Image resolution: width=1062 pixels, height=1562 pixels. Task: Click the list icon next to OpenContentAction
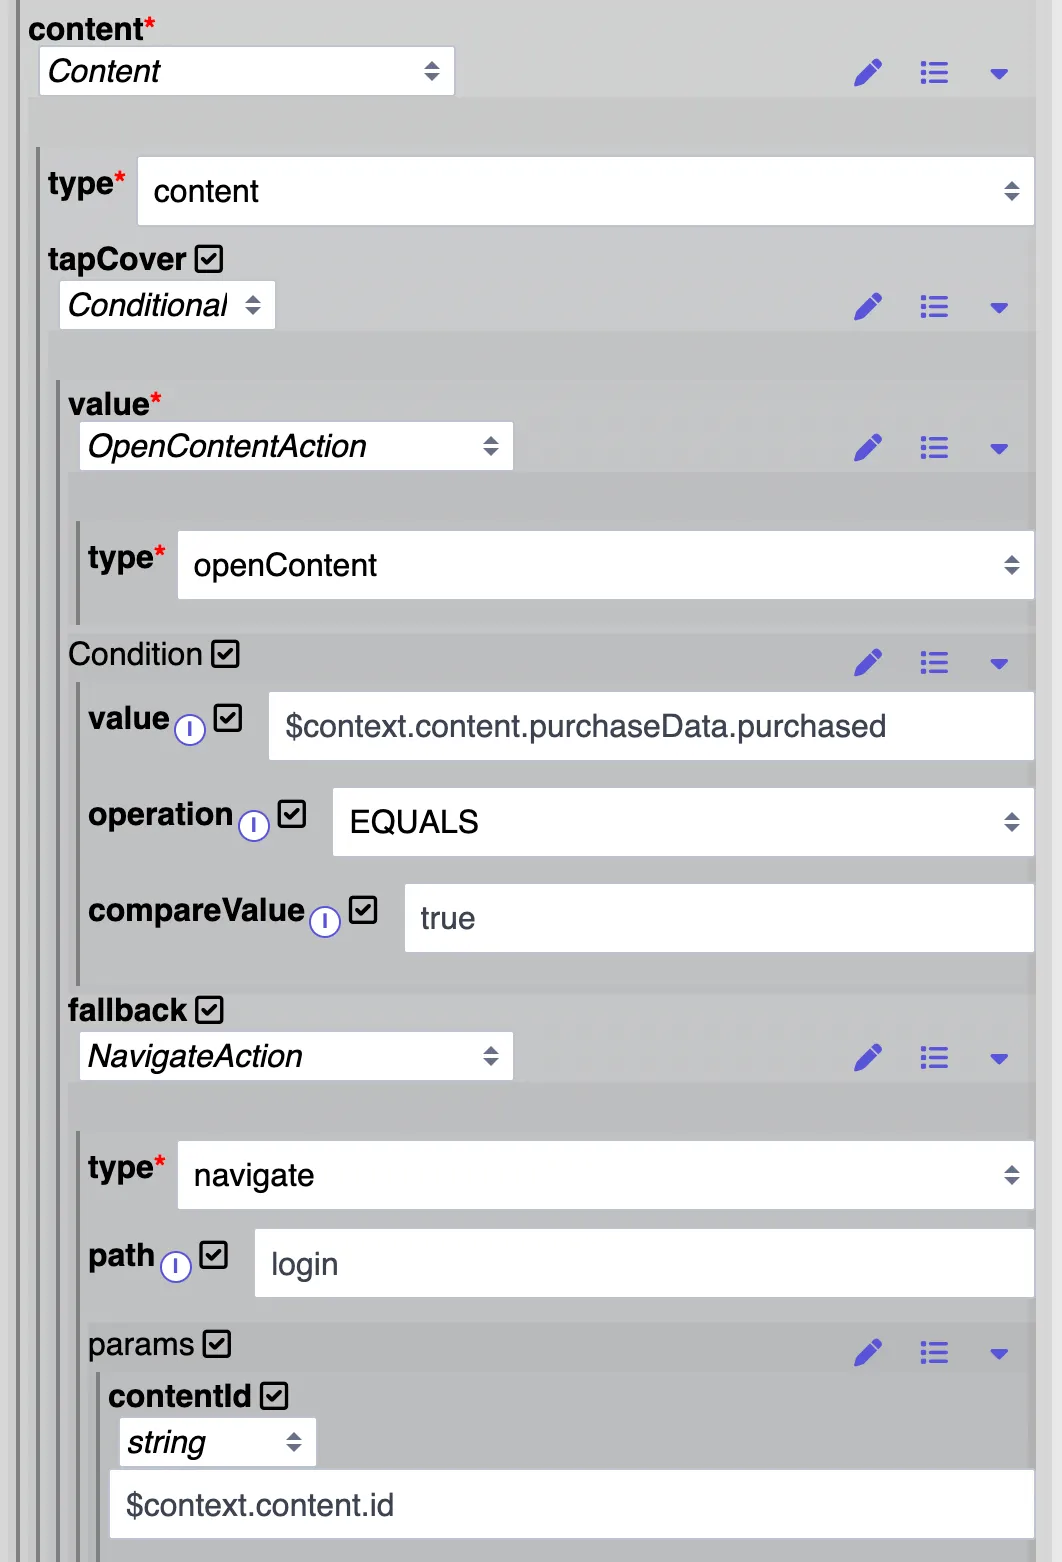pyautogui.click(x=934, y=448)
